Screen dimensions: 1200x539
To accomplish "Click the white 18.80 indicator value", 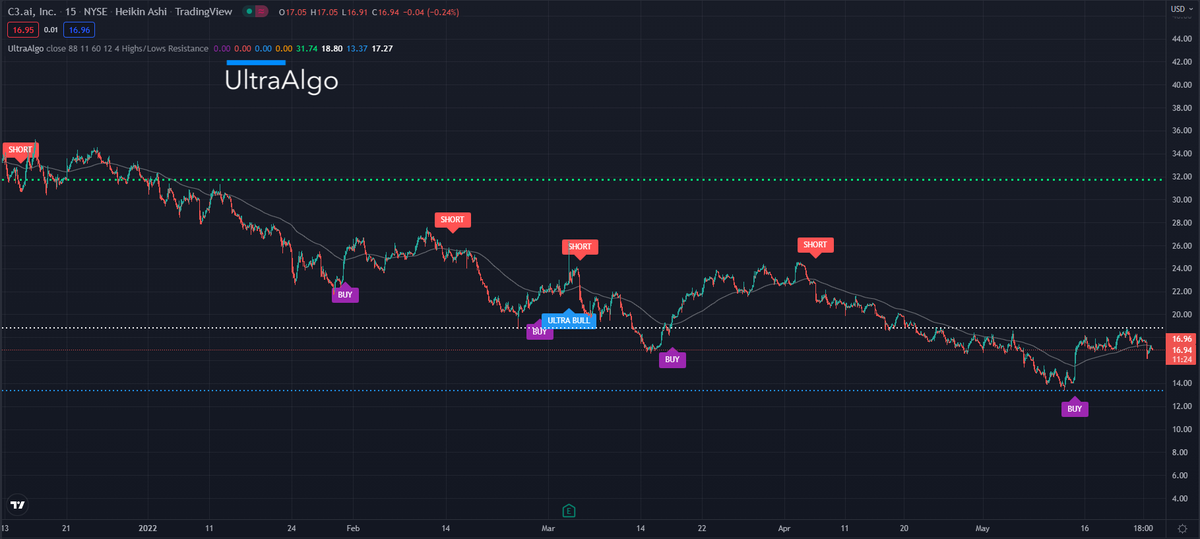I will (331, 48).
